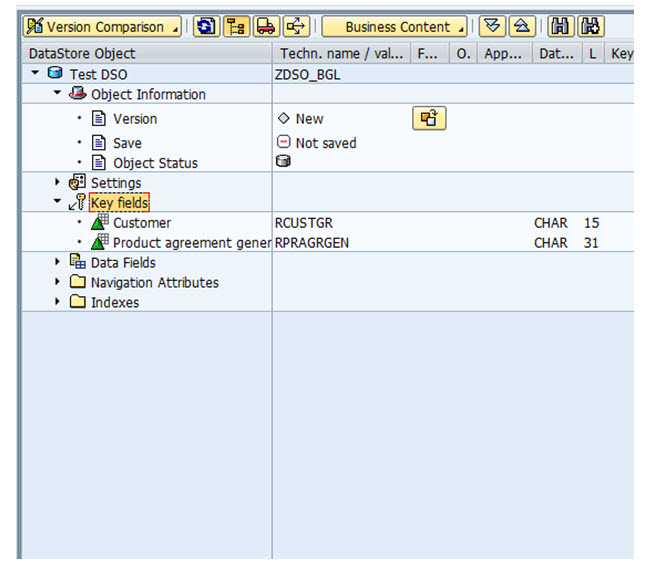The height and width of the screenshot is (575, 663).
Task: Collapse the Key fields node
Action: [x=58, y=203]
